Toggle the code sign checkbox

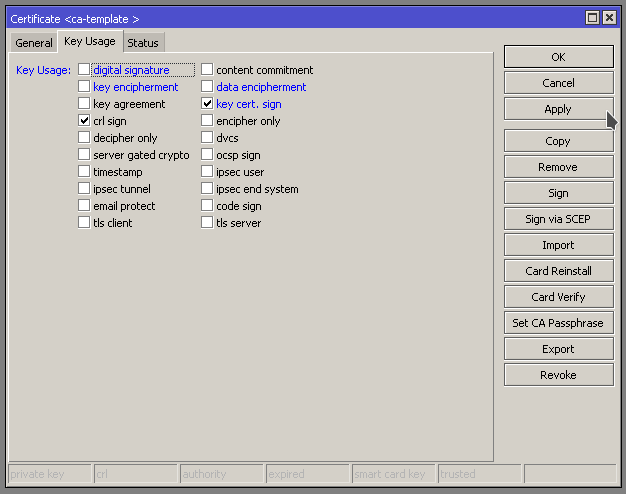pyautogui.click(x=207, y=206)
